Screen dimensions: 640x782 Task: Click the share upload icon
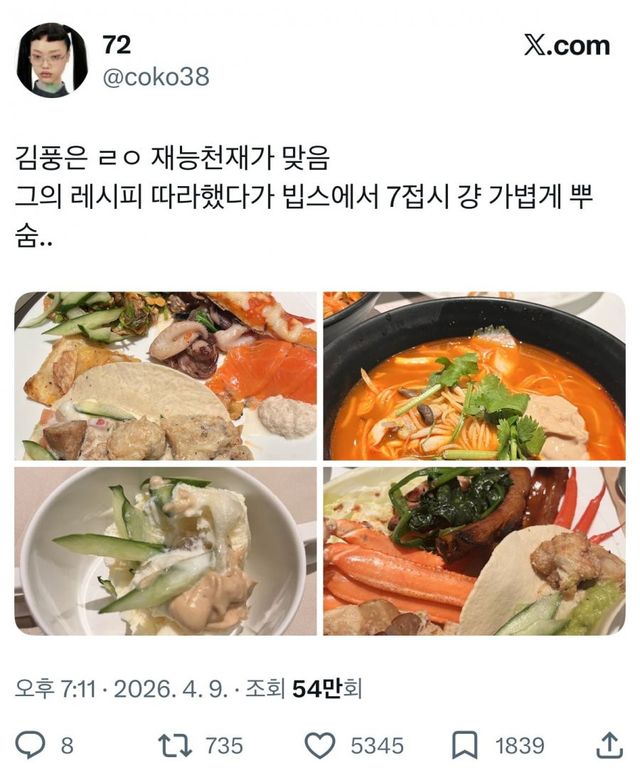click(609, 745)
